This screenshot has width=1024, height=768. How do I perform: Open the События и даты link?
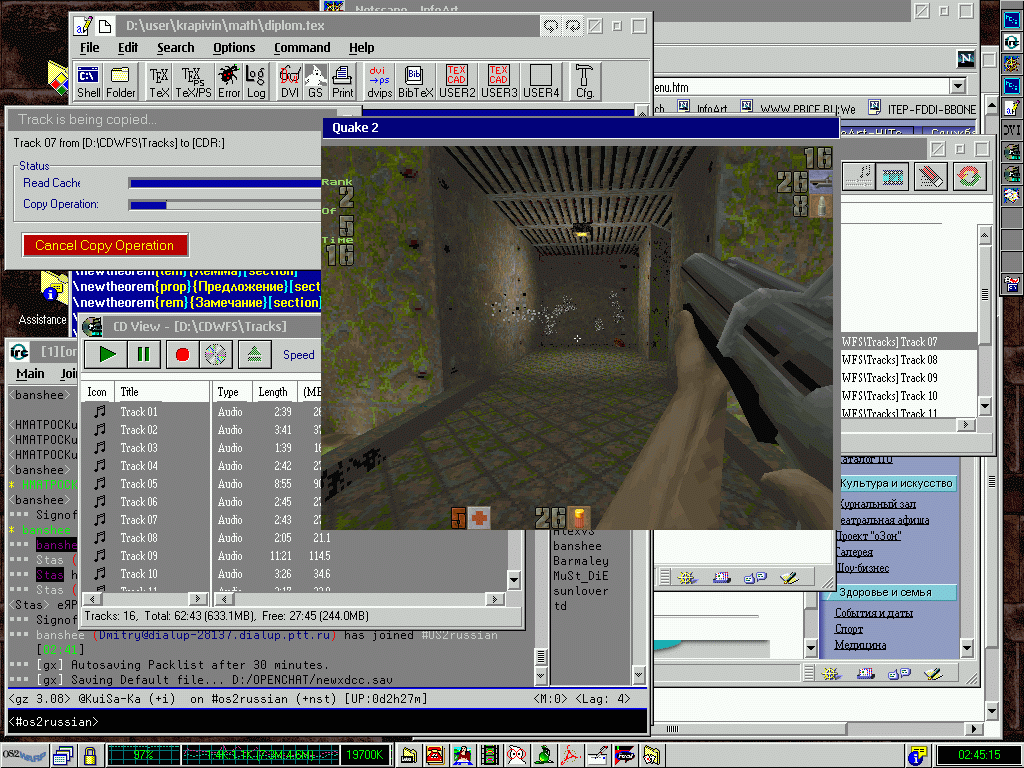873,613
